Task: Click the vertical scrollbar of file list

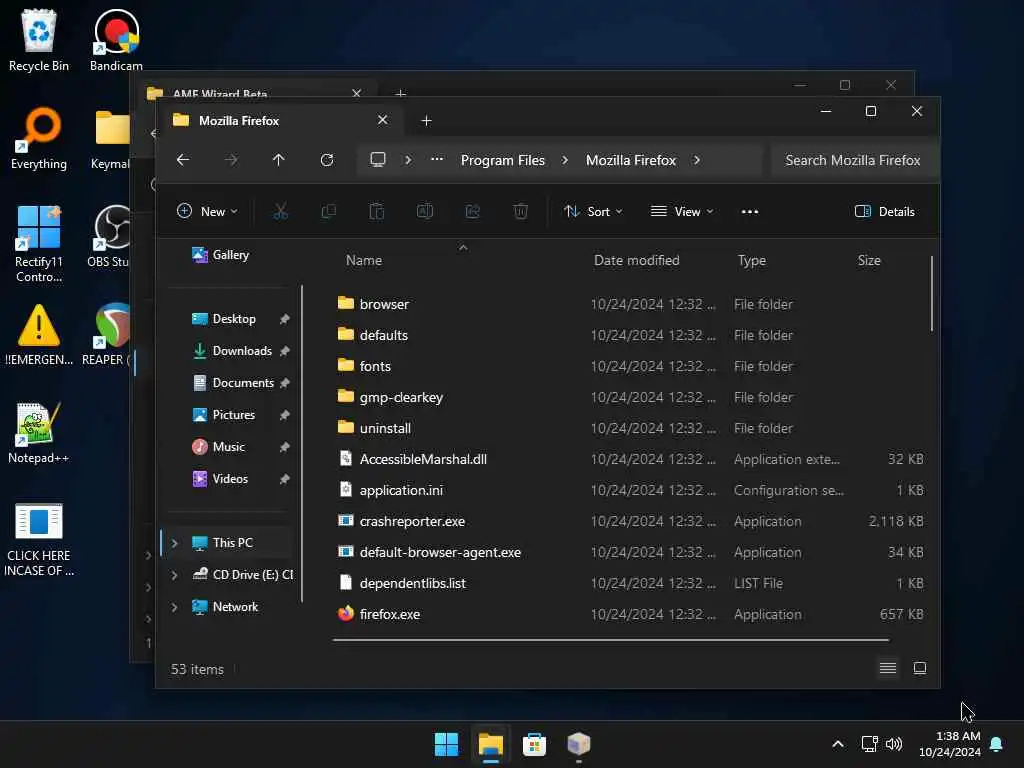Action: (x=931, y=293)
